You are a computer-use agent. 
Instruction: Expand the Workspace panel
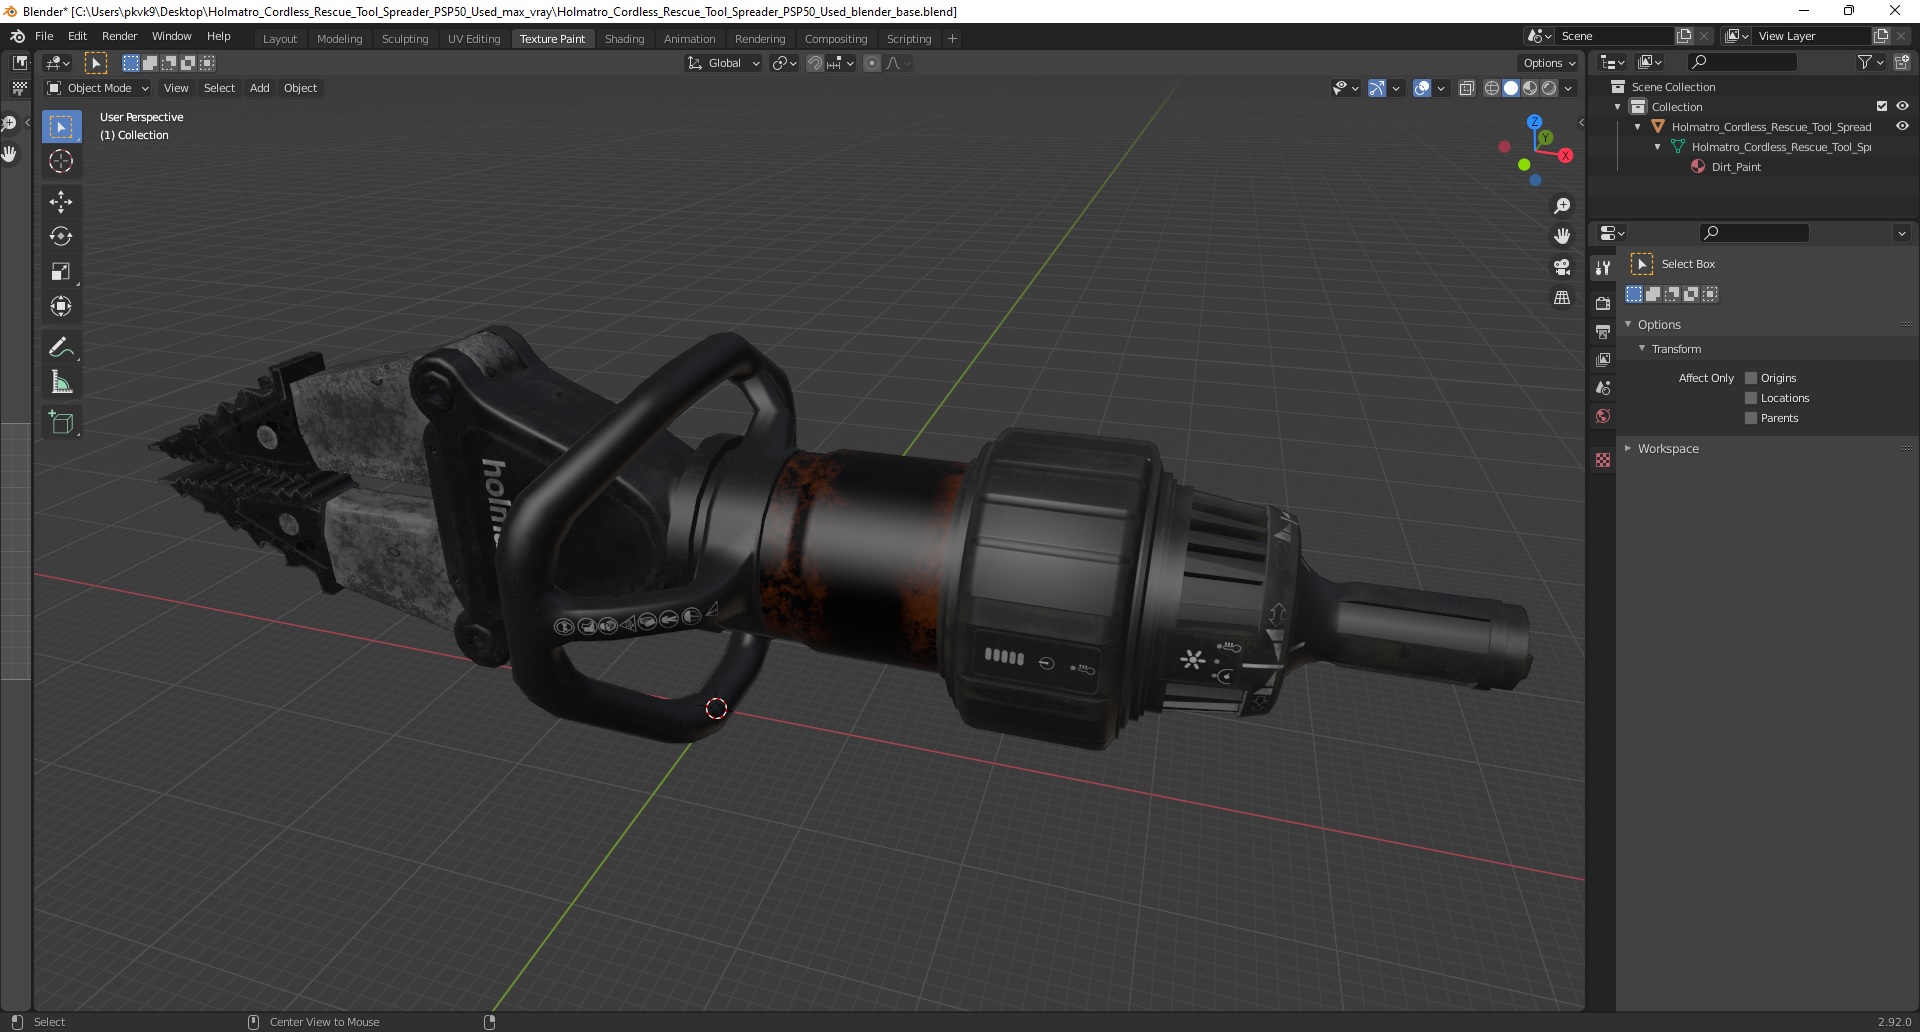pyautogui.click(x=1628, y=448)
